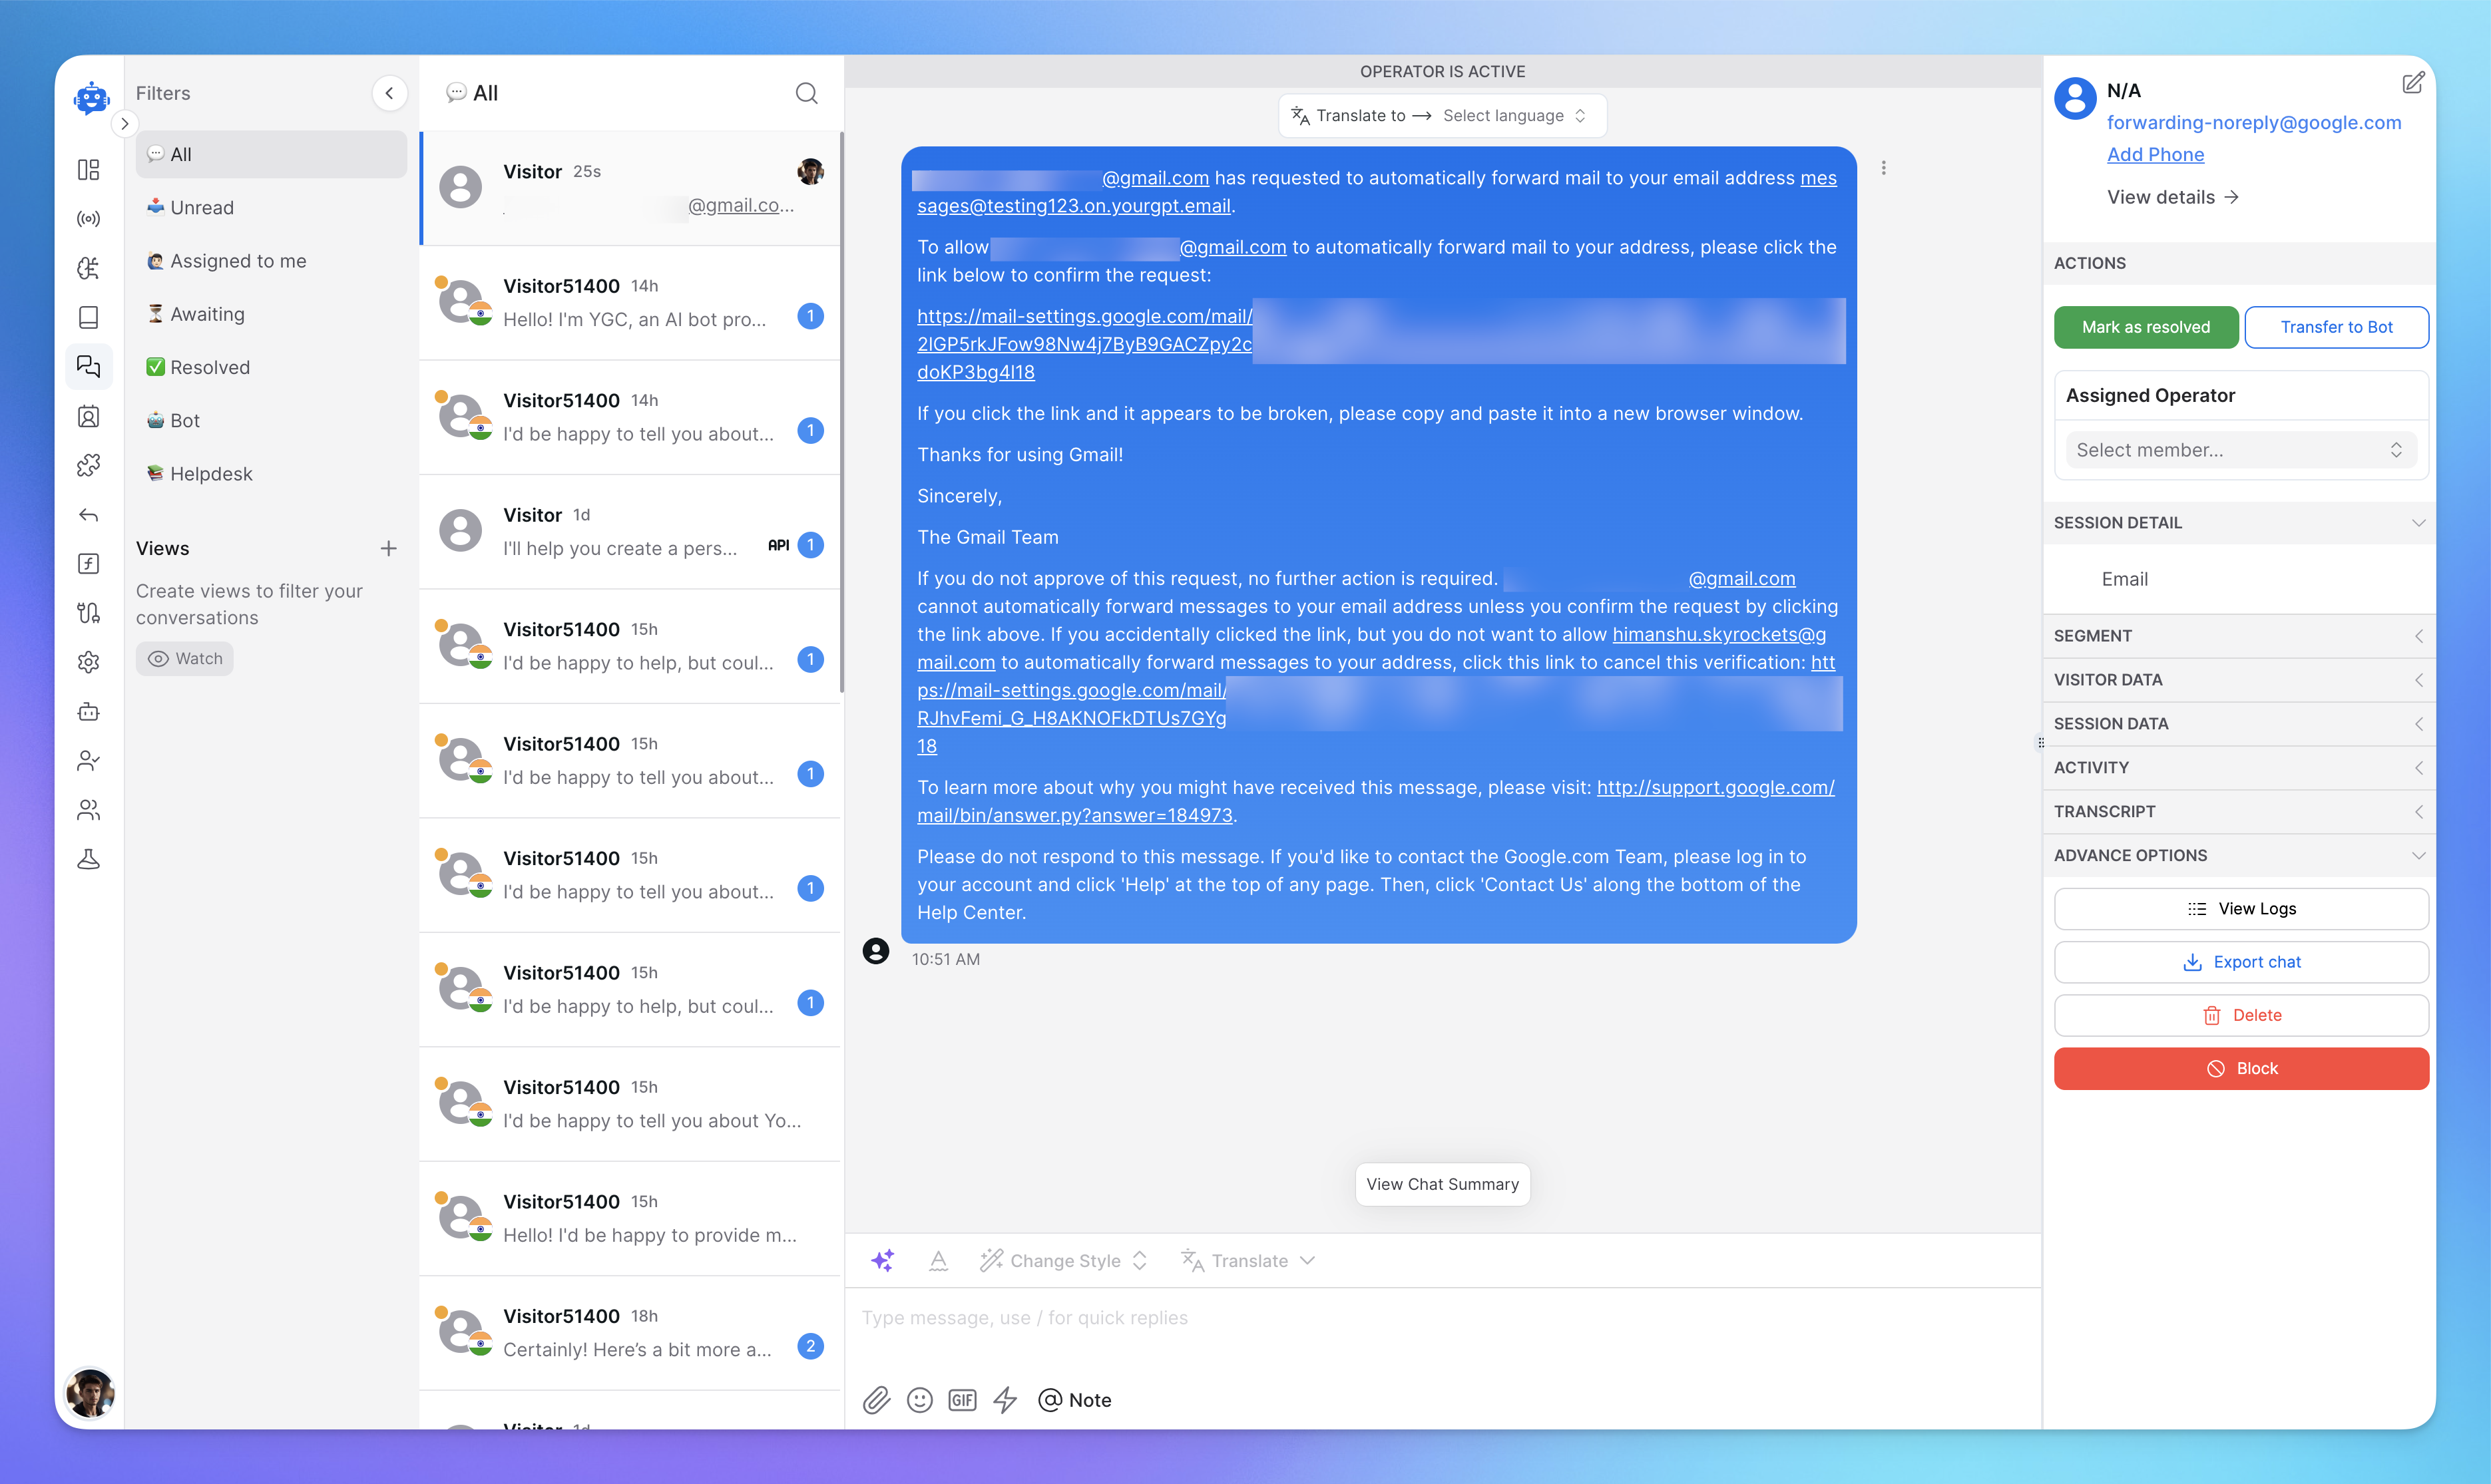
Task: Click the AI sparkle assist icon
Action: tap(883, 1260)
